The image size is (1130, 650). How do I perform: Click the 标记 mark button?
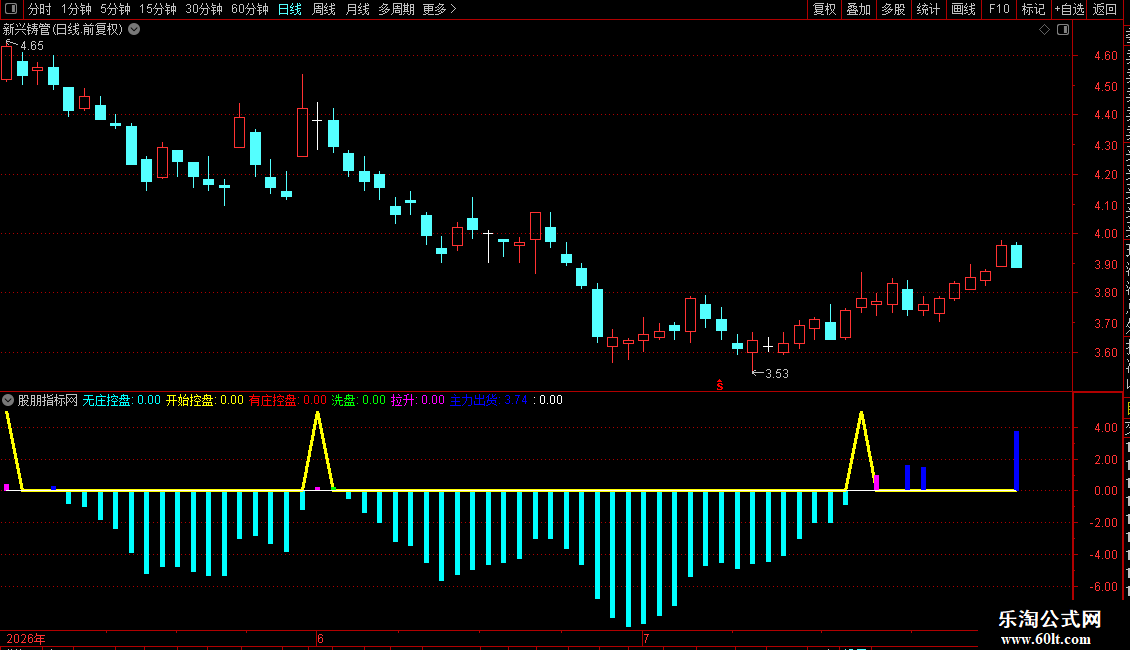1033,9
